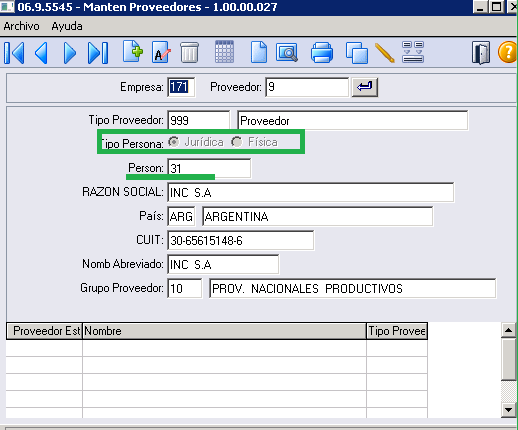
Task: Click the Empresa field containing 171
Action: pos(181,87)
